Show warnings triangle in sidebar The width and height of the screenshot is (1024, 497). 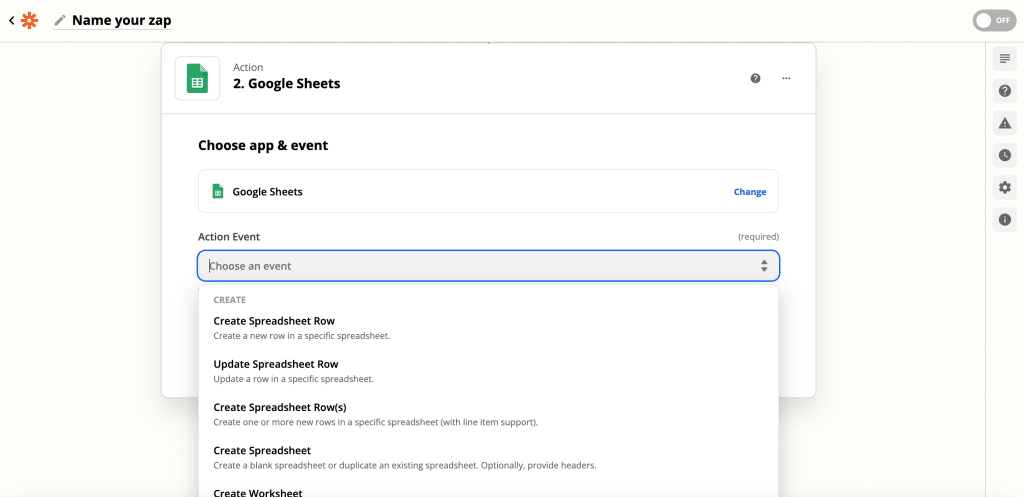[1004, 123]
